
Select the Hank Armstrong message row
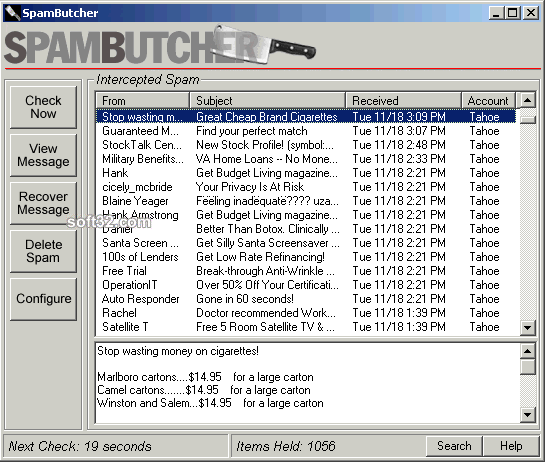click(306, 215)
